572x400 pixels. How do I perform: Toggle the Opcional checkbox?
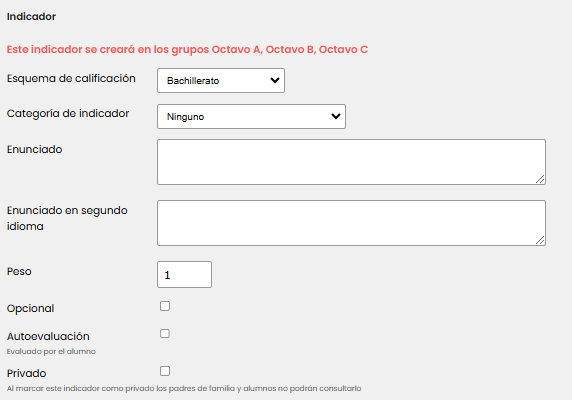tap(165, 306)
